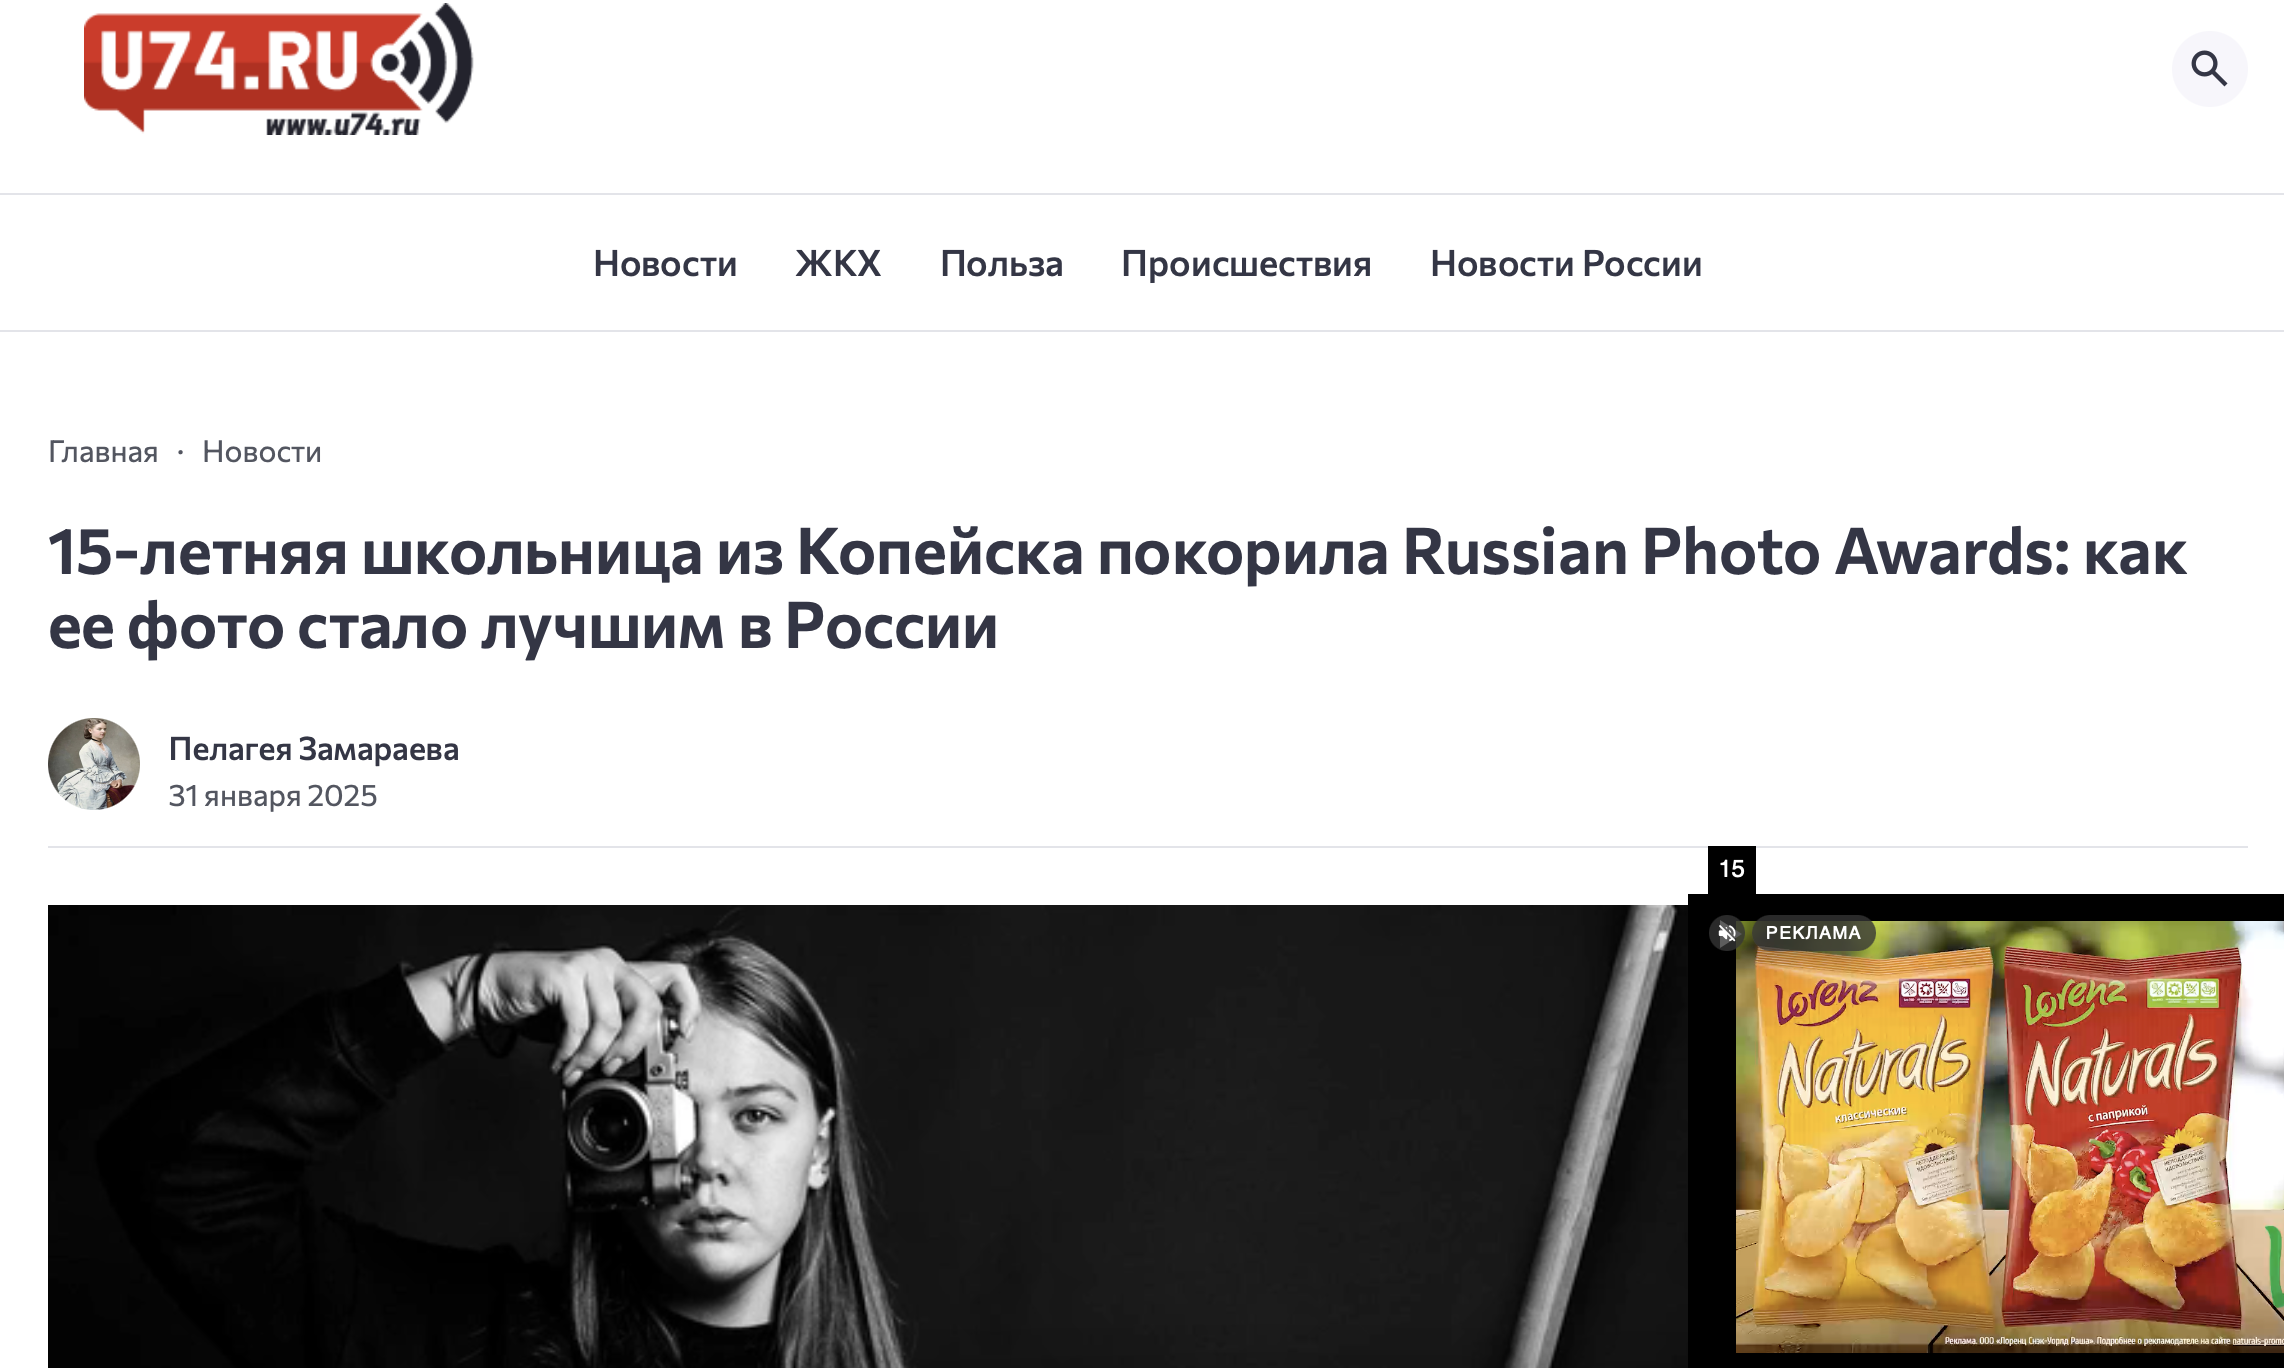Viewport: 2284px width, 1368px height.
Task: Click the U74.RU site logo
Action: point(278,69)
